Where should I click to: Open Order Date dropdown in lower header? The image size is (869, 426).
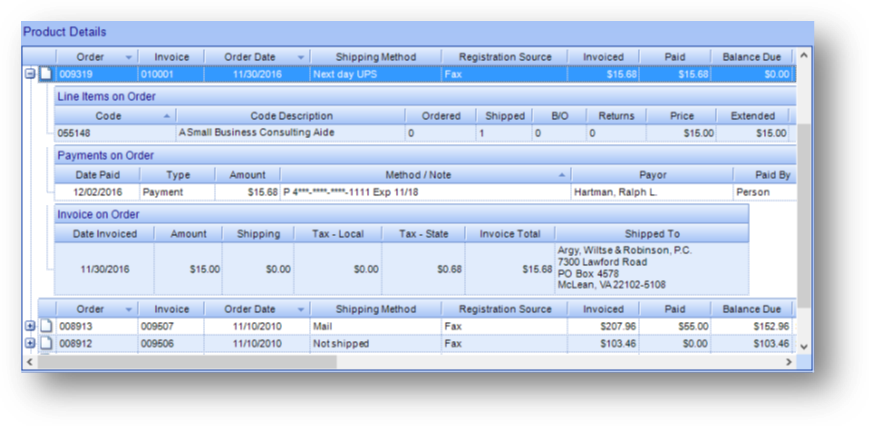click(301, 310)
